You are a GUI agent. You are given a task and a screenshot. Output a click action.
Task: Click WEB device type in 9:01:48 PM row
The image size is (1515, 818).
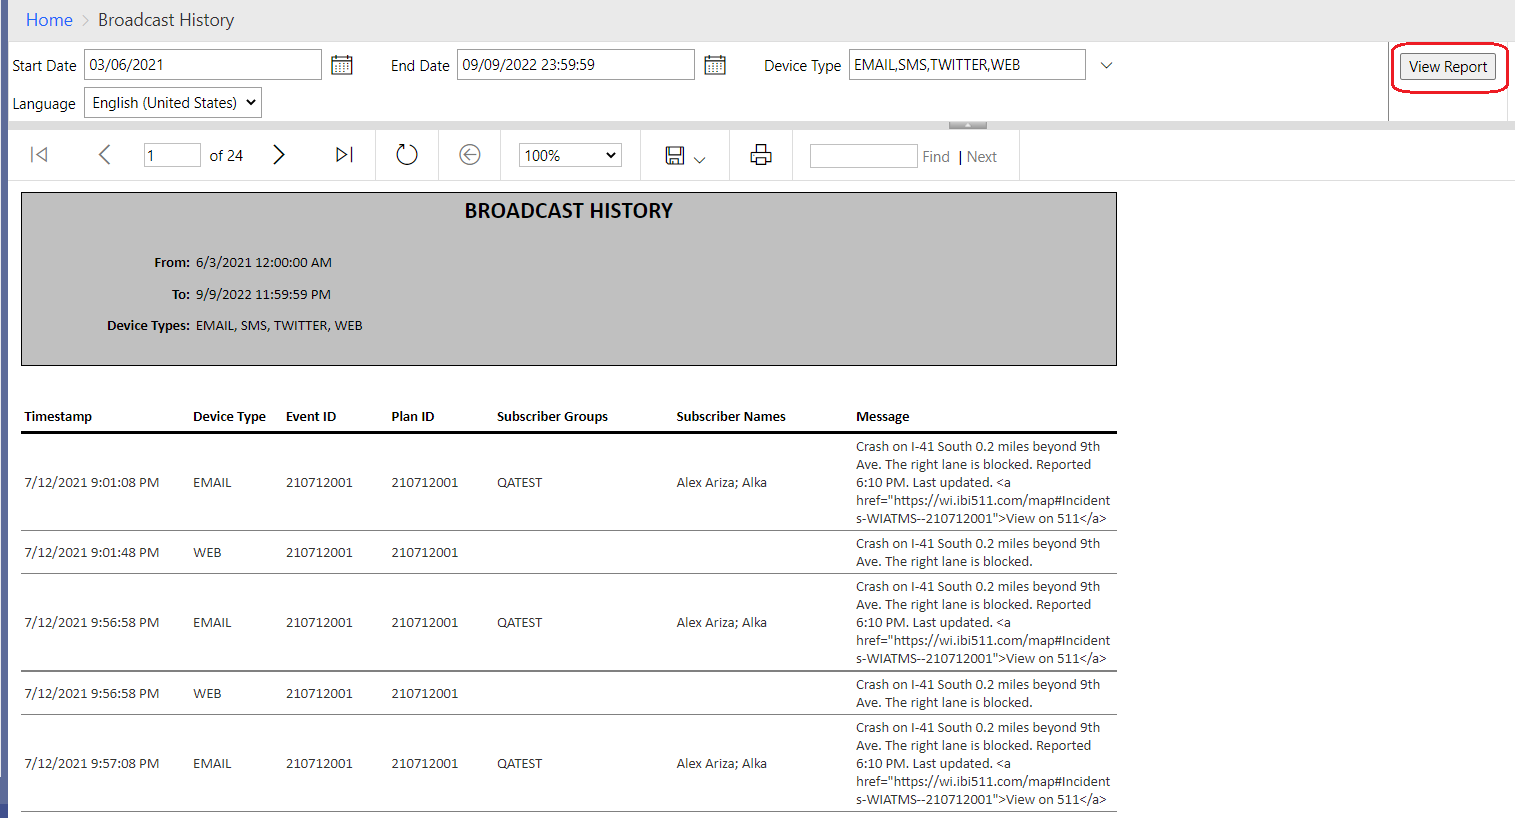[x=207, y=553]
